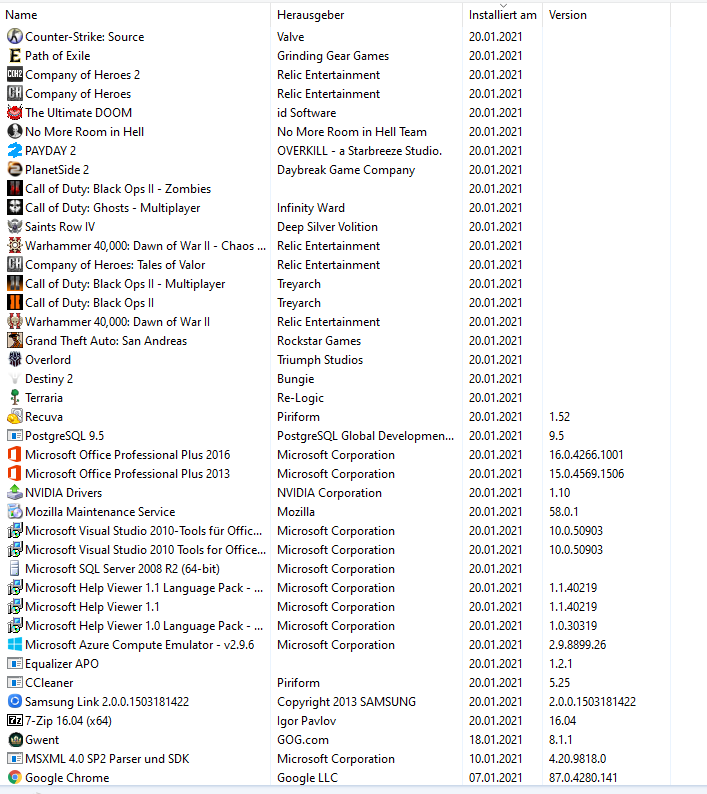Click the version 87.0.4280.141
The height and width of the screenshot is (794, 707).
click(583, 777)
